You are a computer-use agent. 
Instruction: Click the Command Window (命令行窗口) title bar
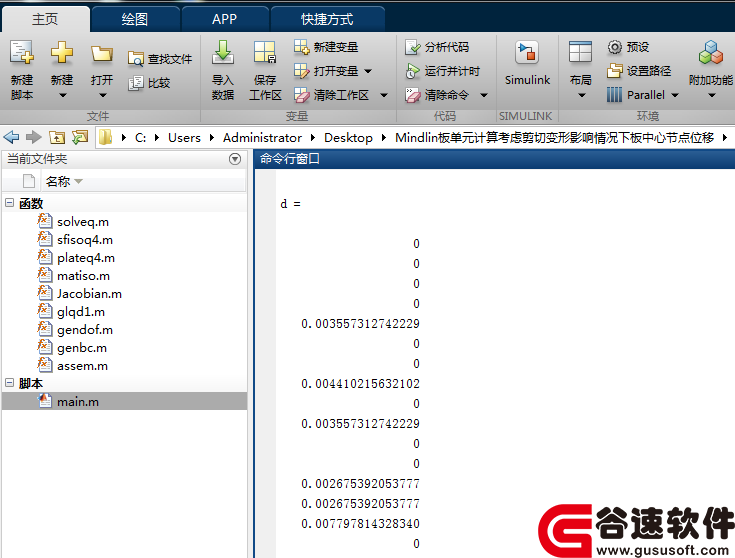[495, 159]
